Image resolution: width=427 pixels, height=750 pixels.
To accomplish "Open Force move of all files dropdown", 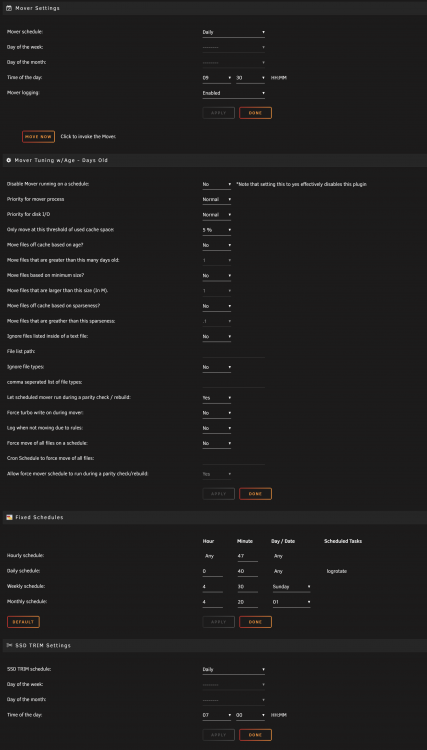I will (217, 443).
